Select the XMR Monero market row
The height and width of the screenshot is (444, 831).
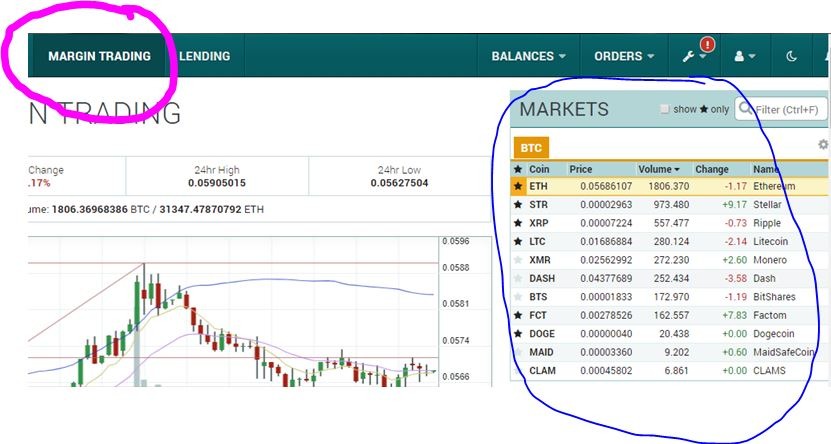coord(669,260)
